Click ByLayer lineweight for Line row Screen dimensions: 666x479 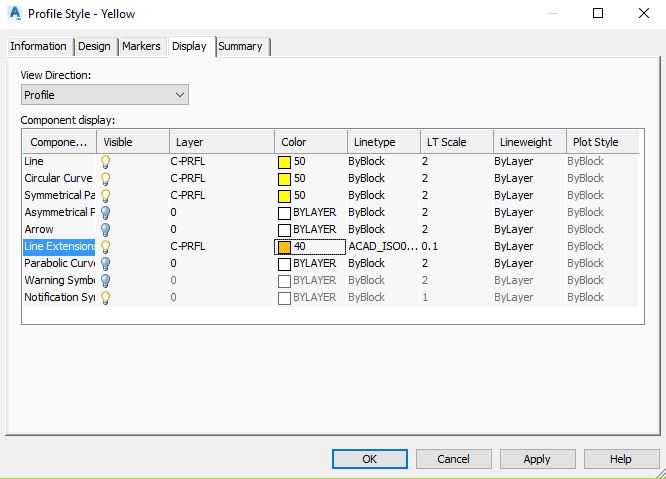[x=514, y=161]
